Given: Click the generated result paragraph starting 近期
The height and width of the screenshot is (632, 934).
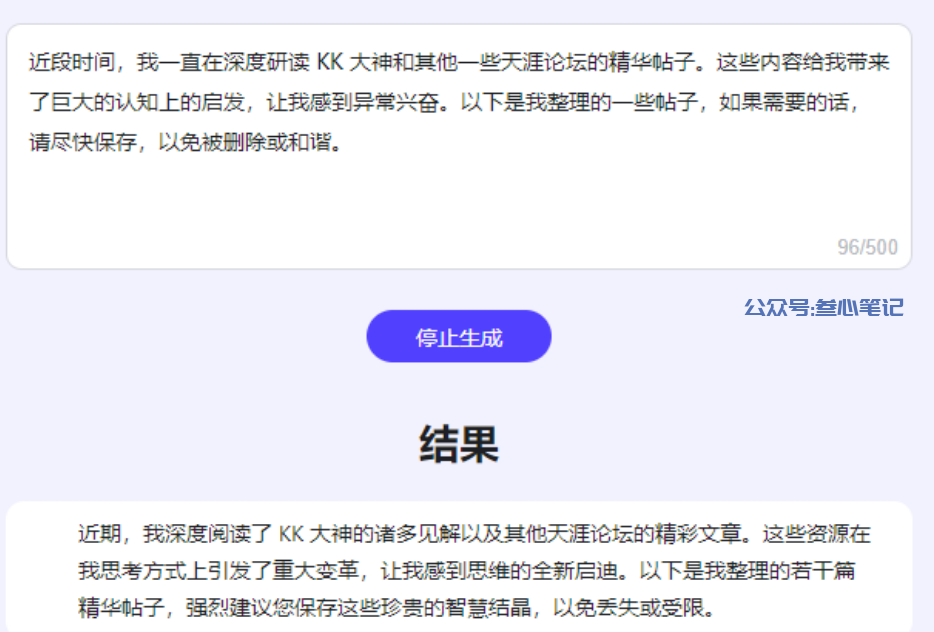Looking at the screenshot, I should [x=475, y=571].
